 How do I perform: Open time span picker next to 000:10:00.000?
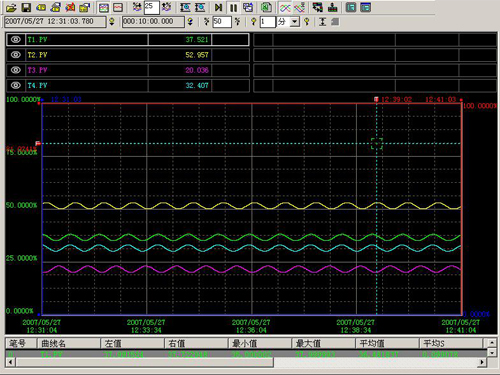point(190,22)
